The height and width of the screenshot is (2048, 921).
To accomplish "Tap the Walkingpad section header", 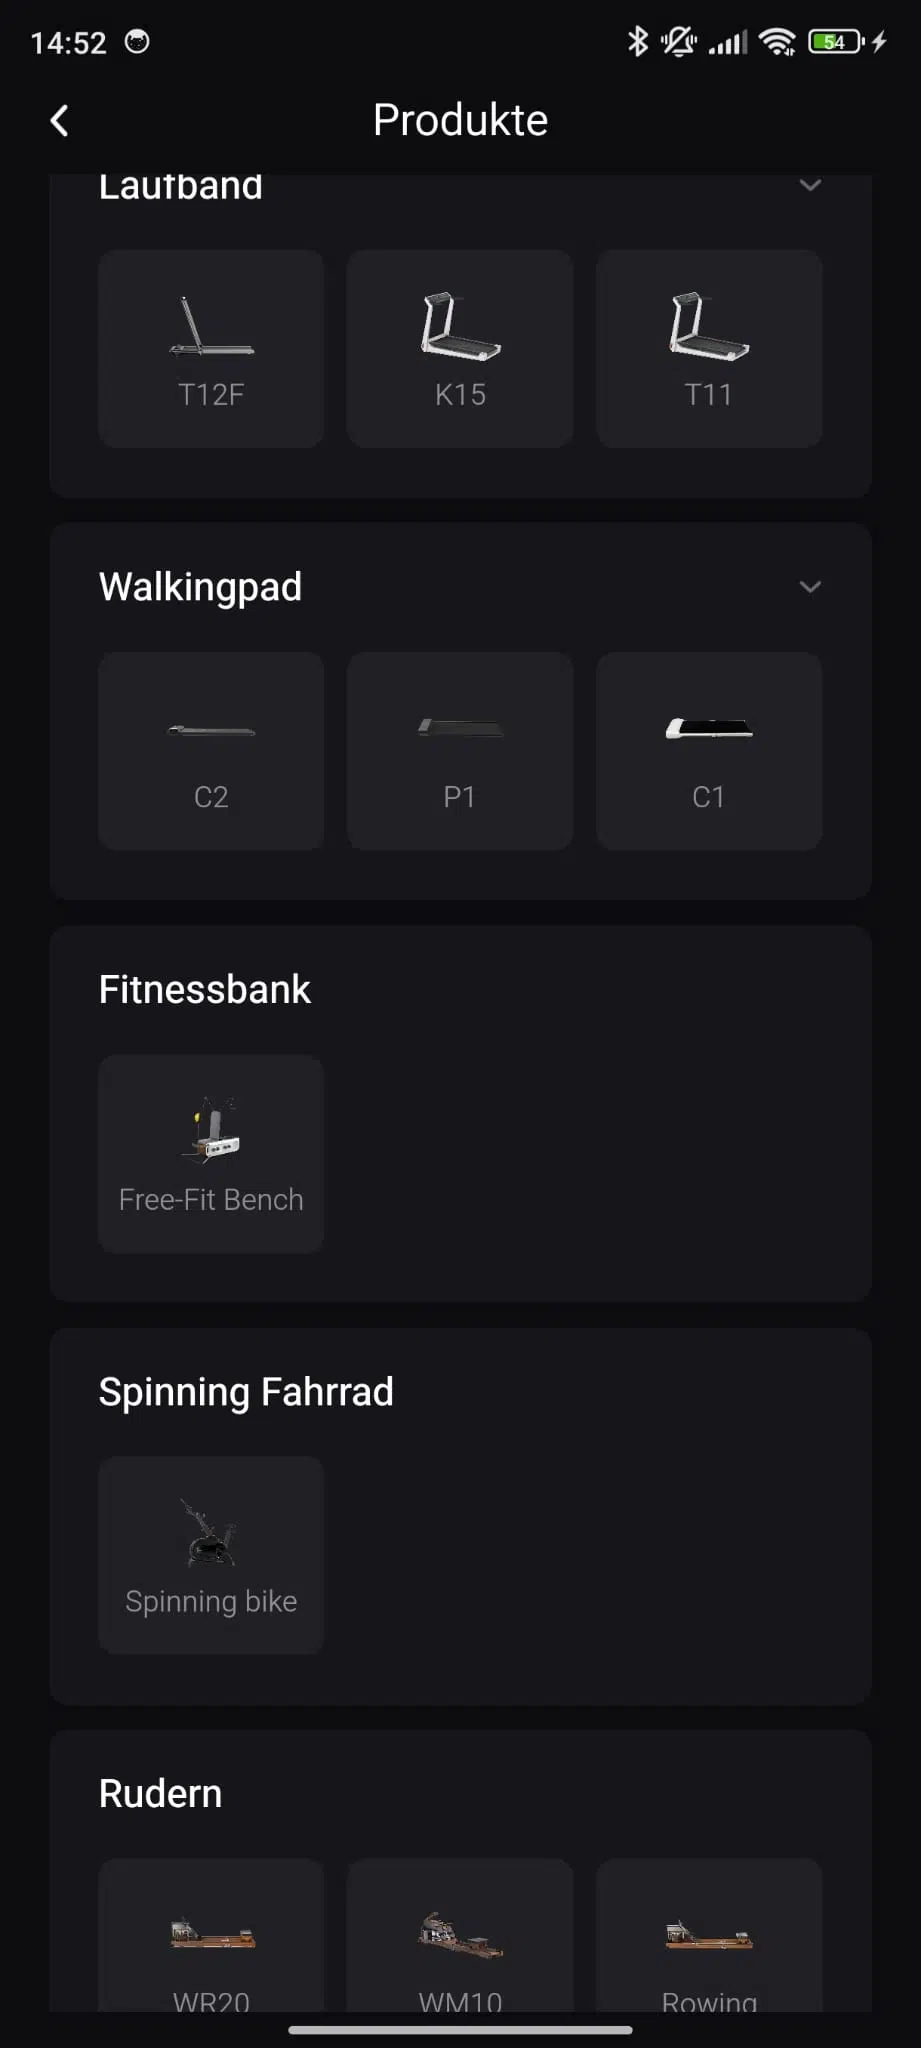I will (x=200, y=587).
